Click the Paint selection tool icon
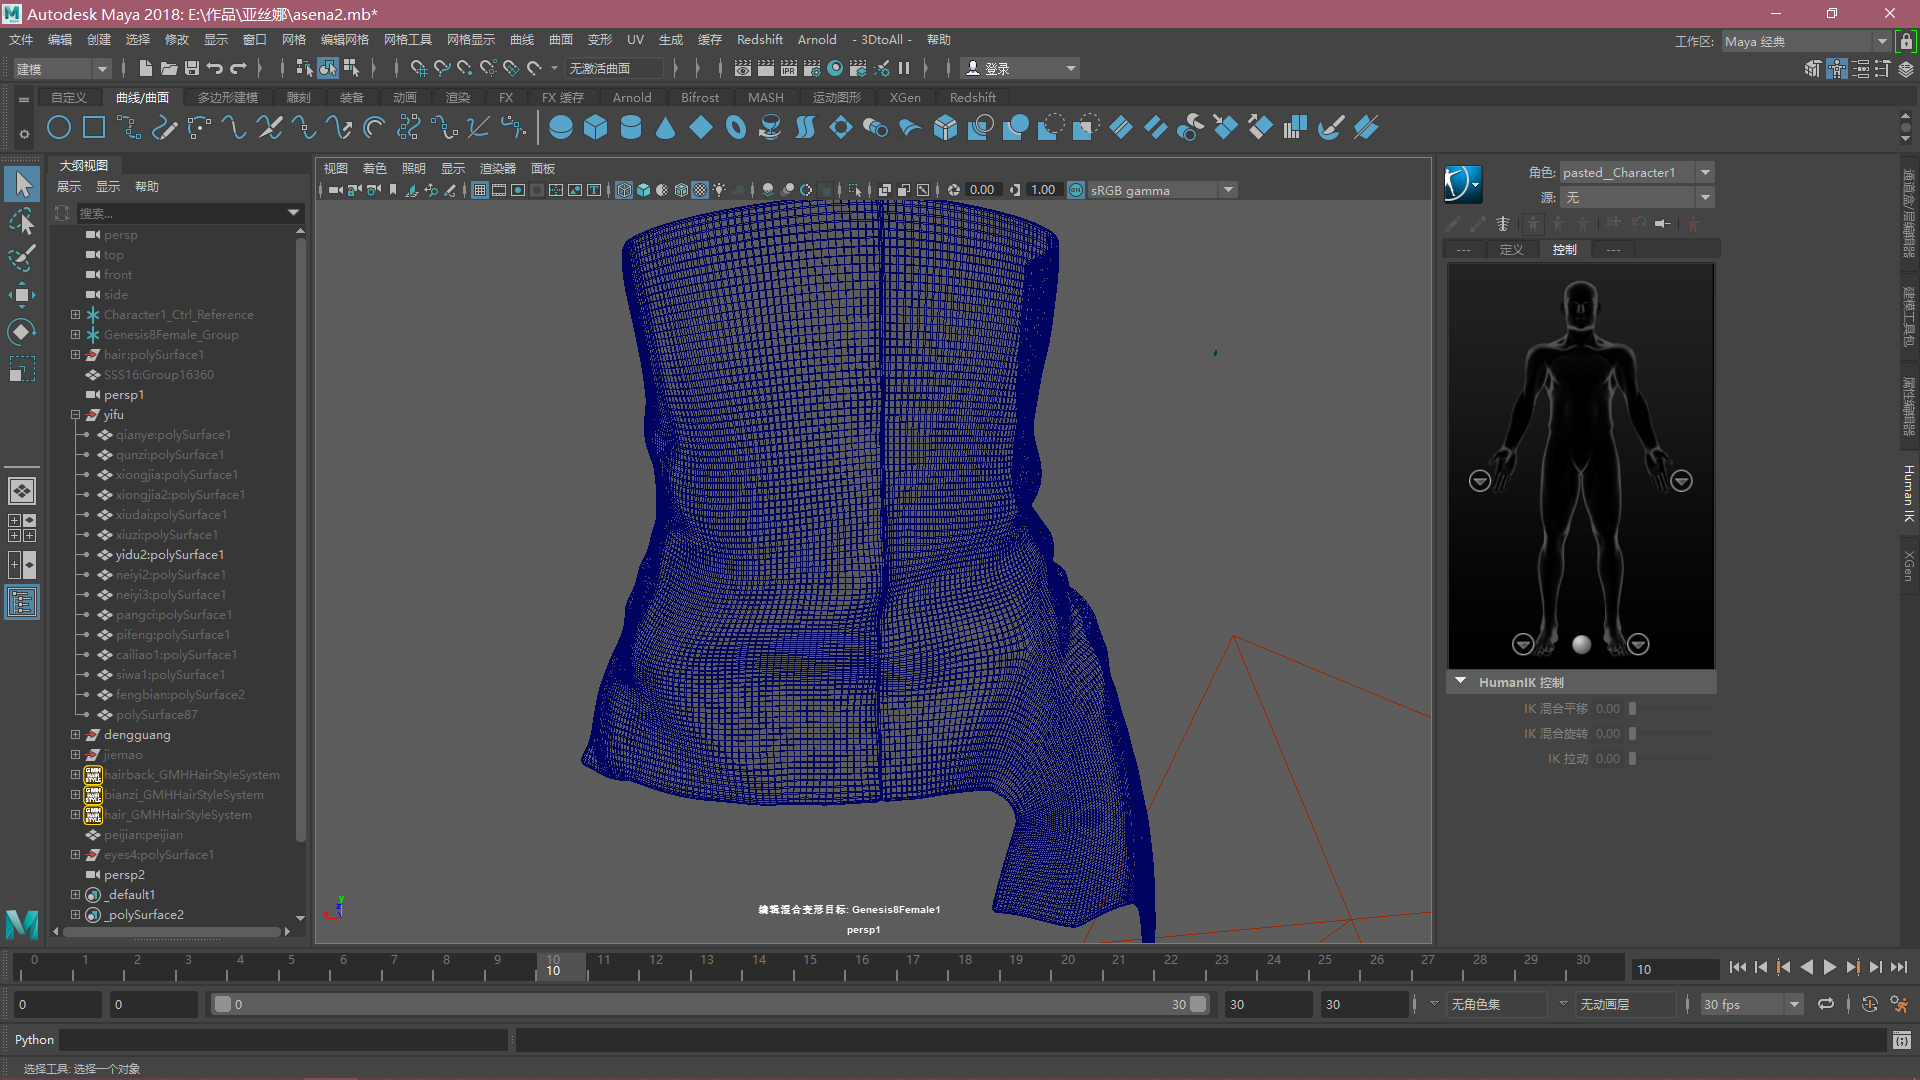Image resolution: width=1920 pixels, height=1080 pixels. pyautogui.click(x=22, y=258)
